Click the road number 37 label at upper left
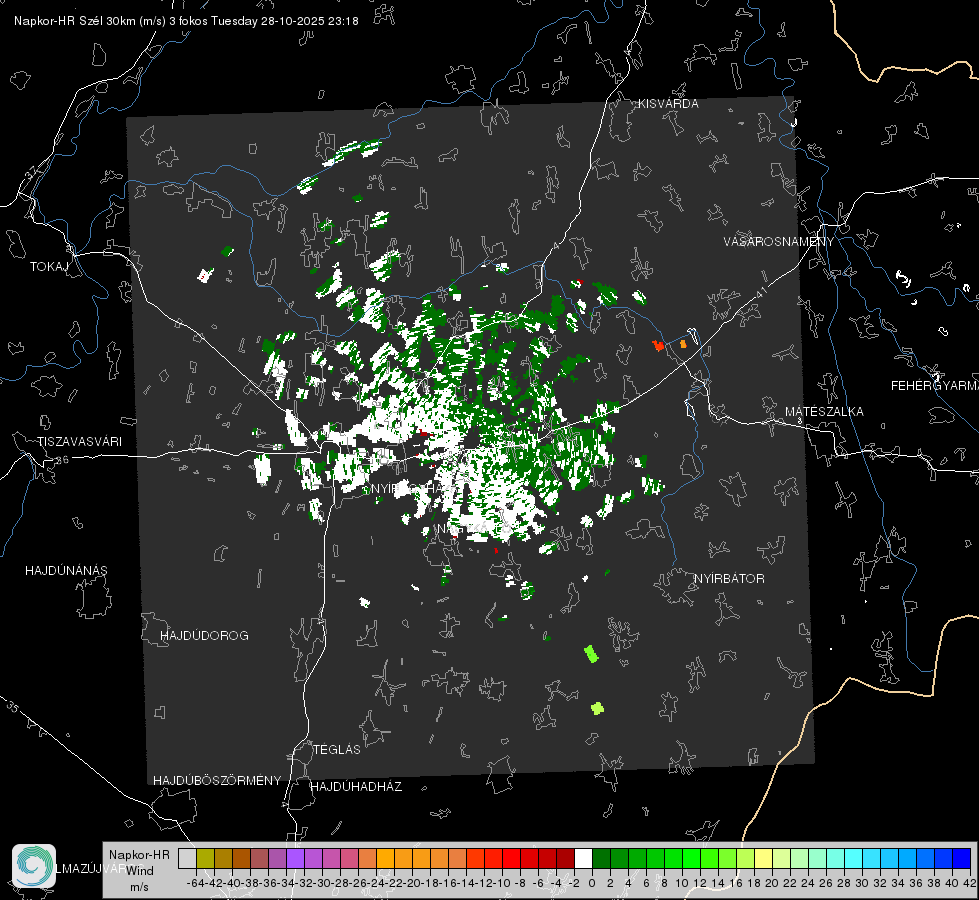The image size is (979, 900). pyautogui.click(x=31, y=171)
